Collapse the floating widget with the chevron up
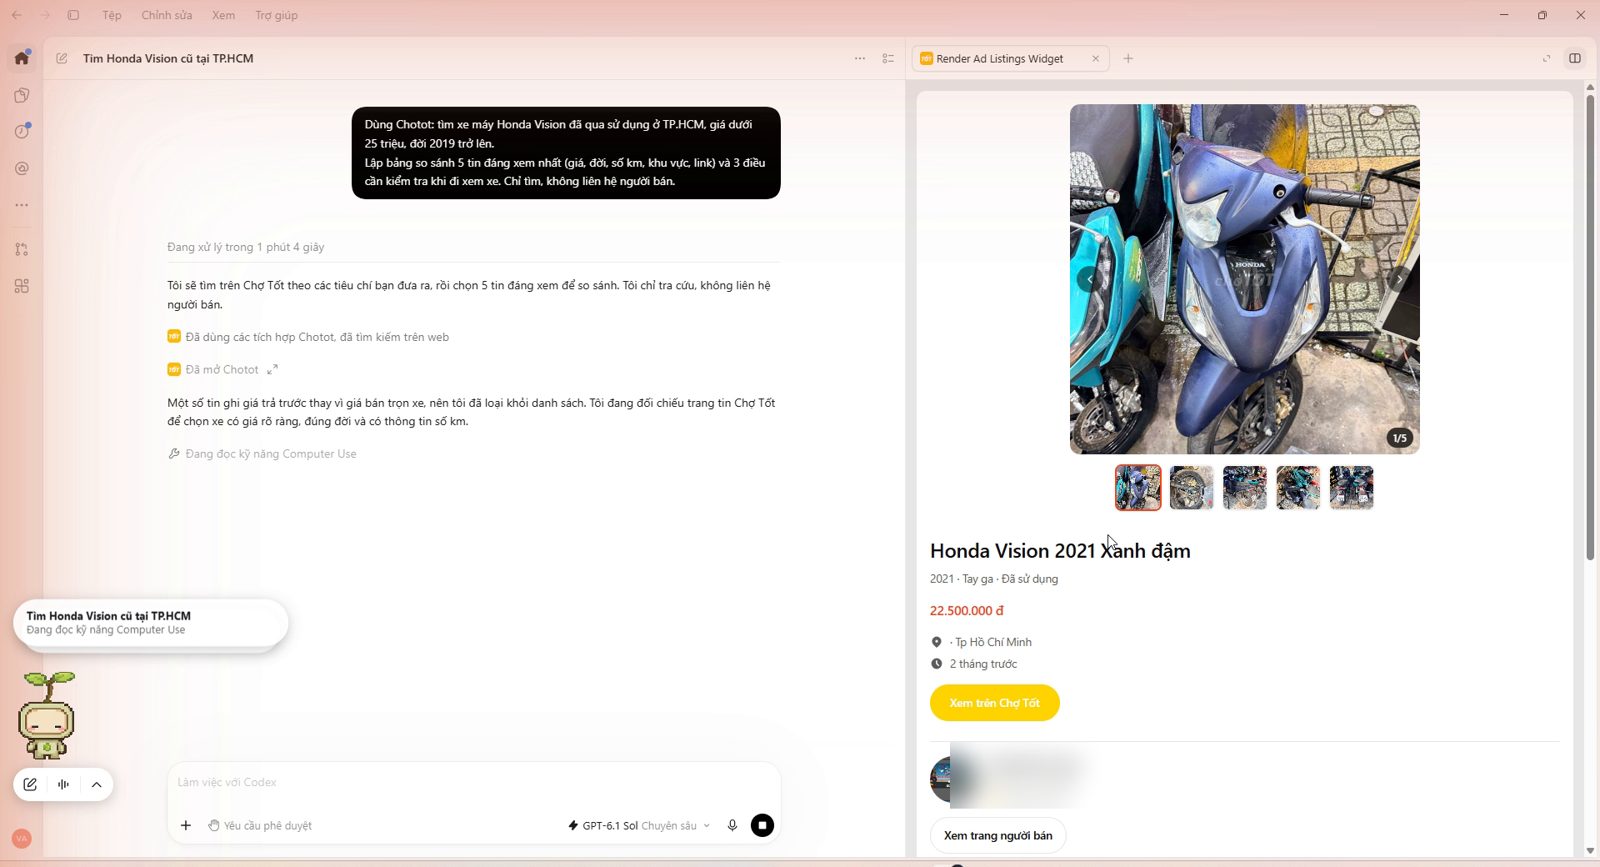The height and width of the screenshot is (867, 1600). tap(97, 785)
